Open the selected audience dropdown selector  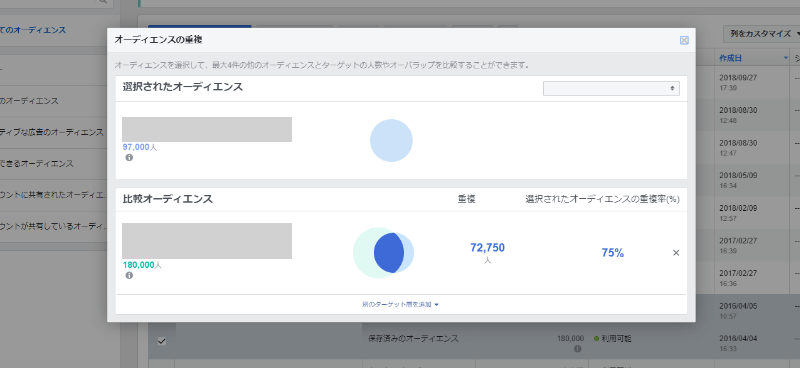click(611, 88)
